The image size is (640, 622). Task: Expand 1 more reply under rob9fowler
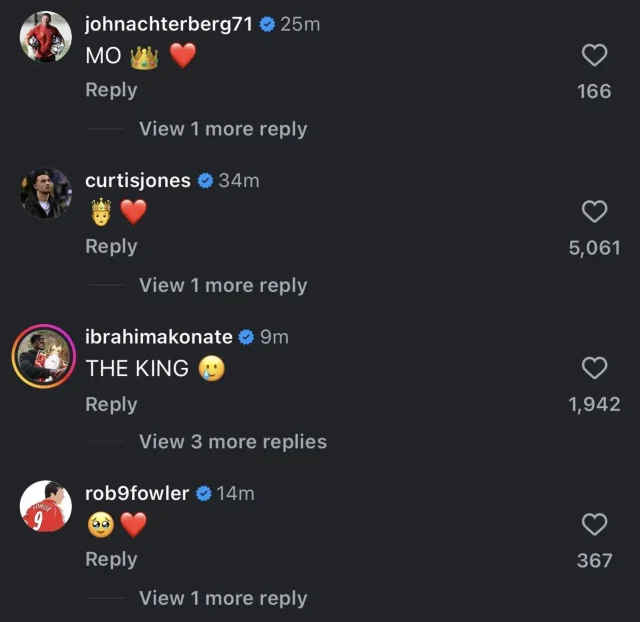pos(223,598)
